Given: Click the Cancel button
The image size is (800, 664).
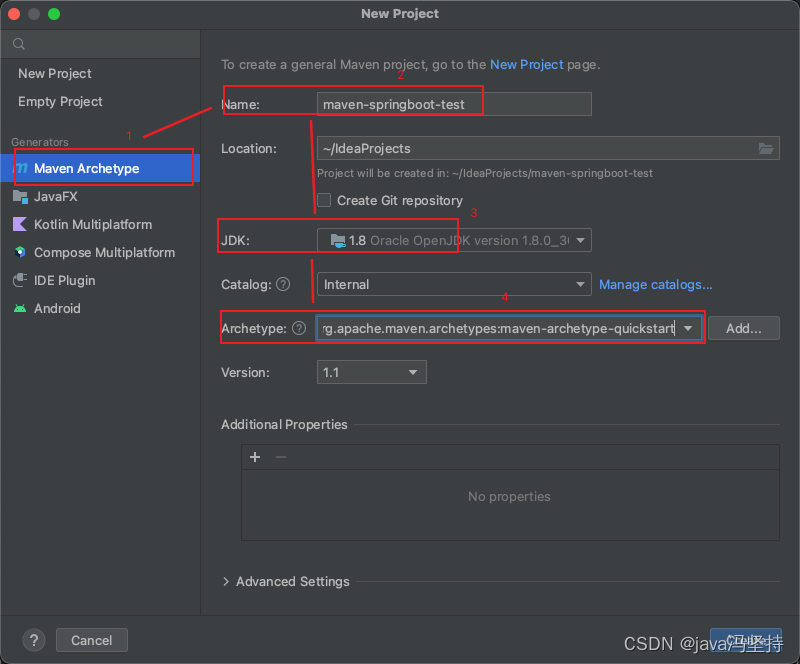Looking at the screenshot, I should click(91, 640).
